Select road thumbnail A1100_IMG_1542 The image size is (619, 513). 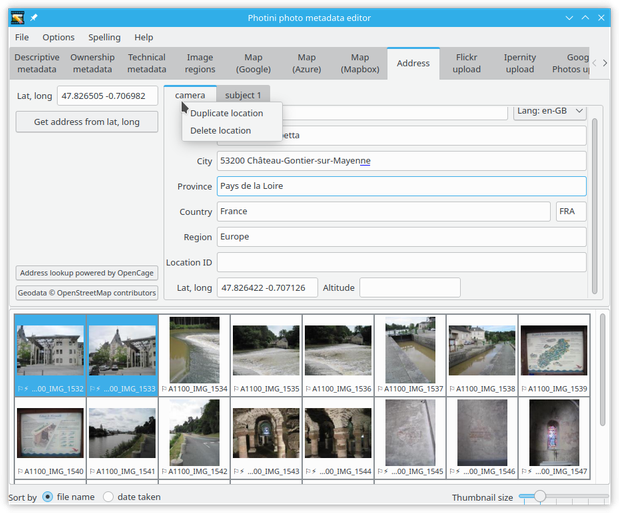(195, 438)
